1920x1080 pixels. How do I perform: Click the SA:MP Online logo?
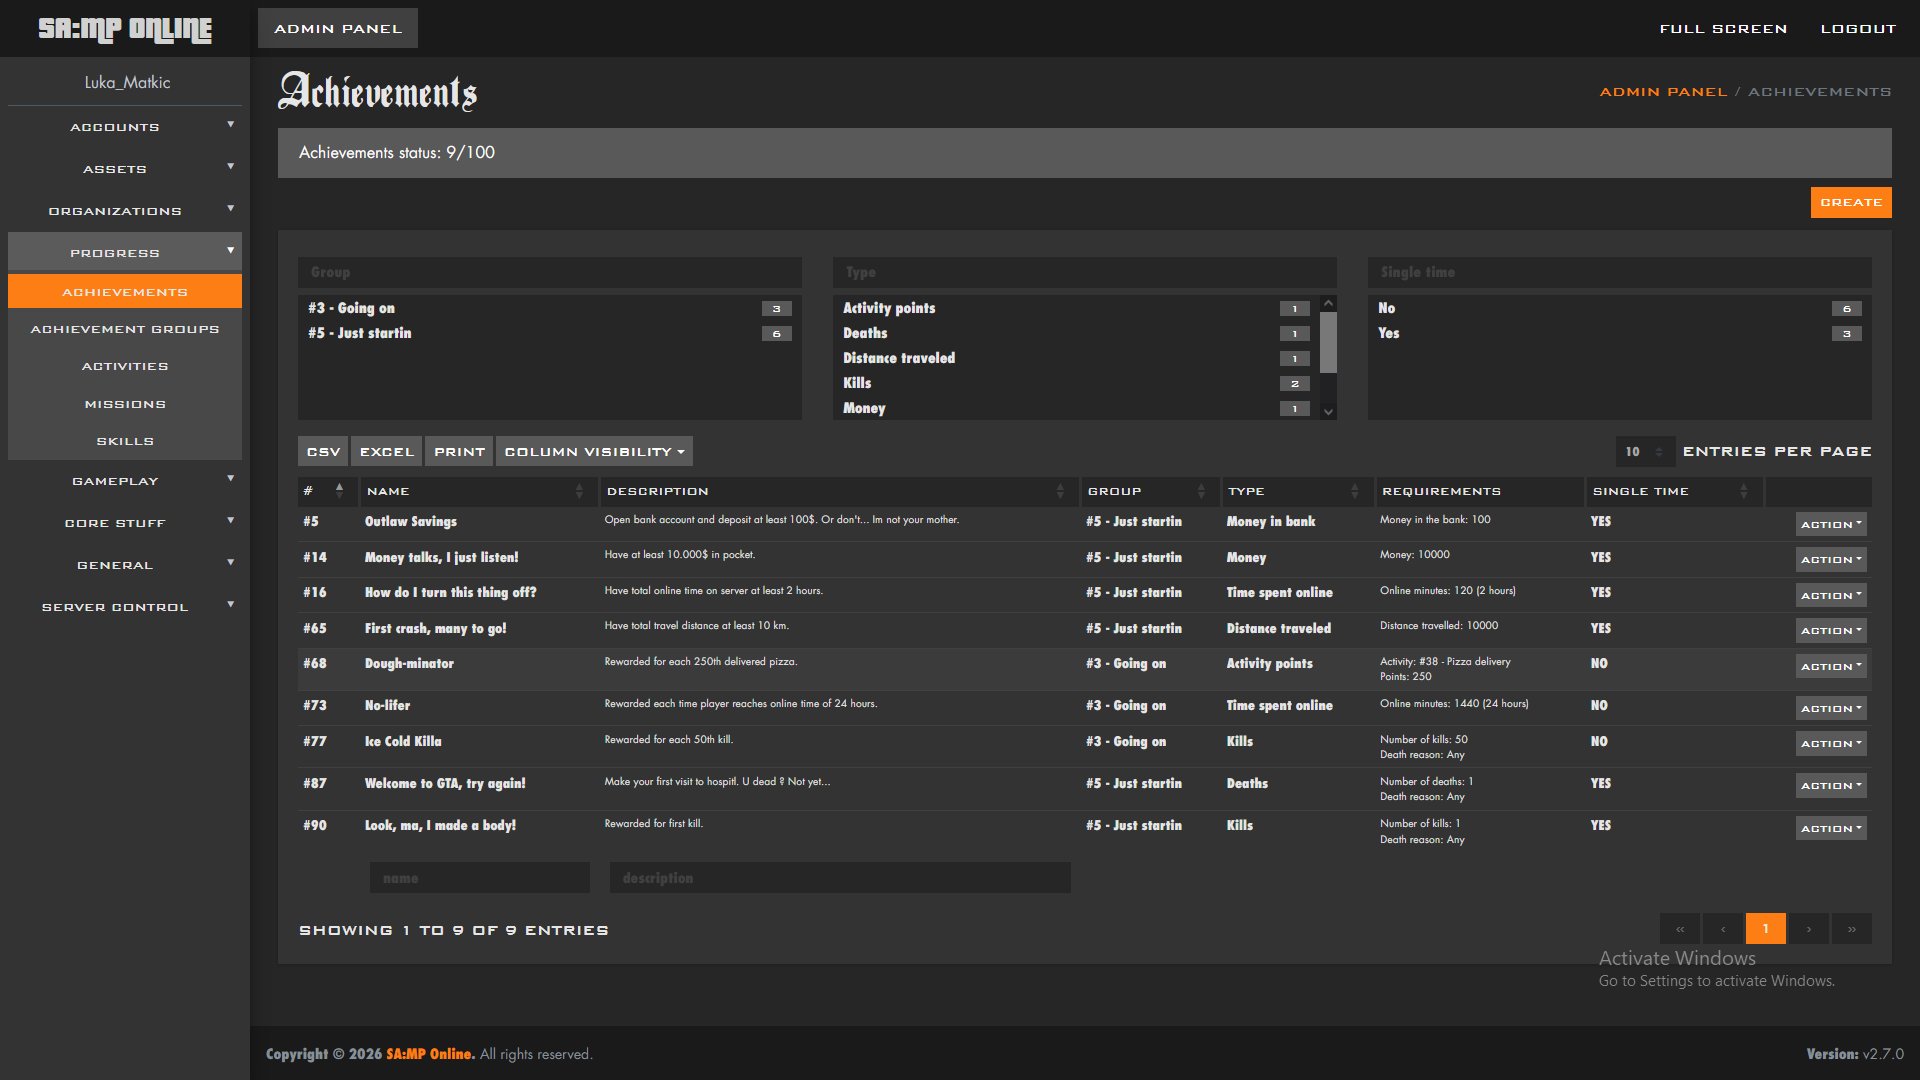125,29
